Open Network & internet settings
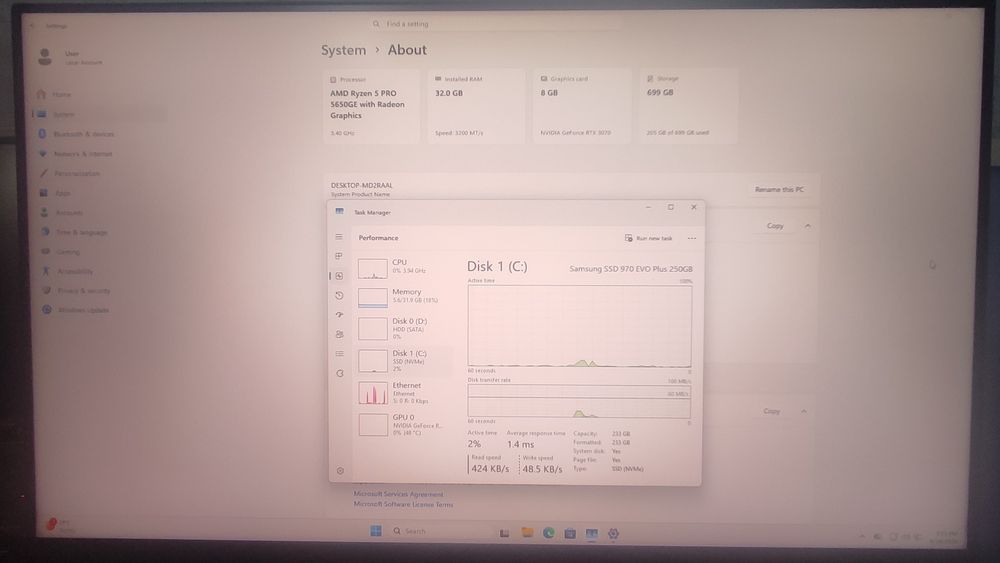 [99, 154]
